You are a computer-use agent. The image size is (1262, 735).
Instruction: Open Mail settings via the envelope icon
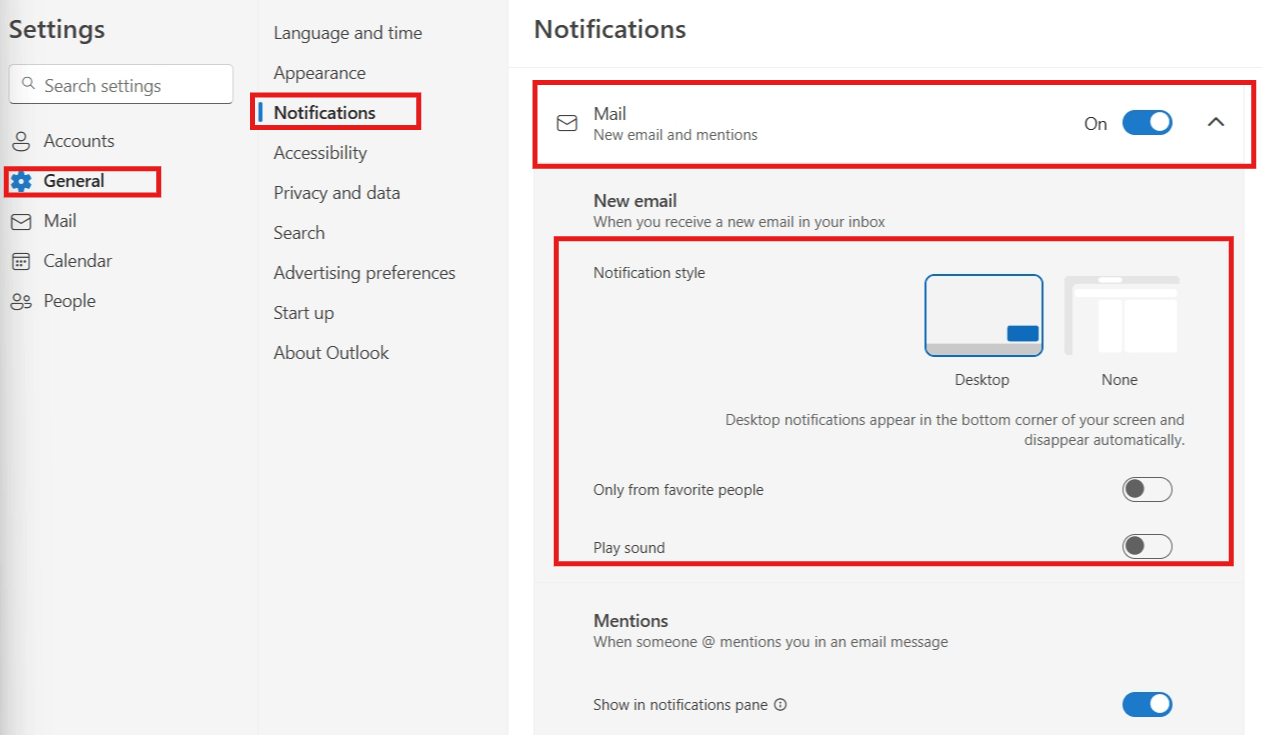(20, 220)
